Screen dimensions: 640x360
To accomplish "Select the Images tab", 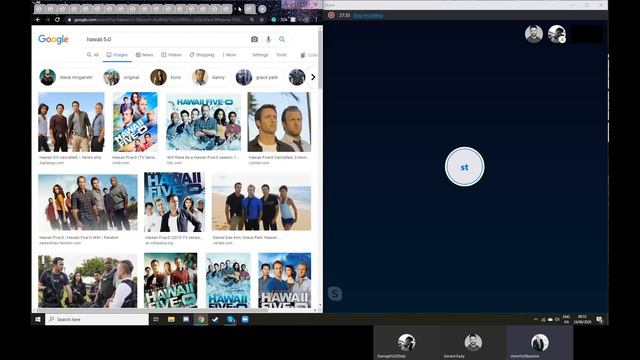I will coord(117,55).
